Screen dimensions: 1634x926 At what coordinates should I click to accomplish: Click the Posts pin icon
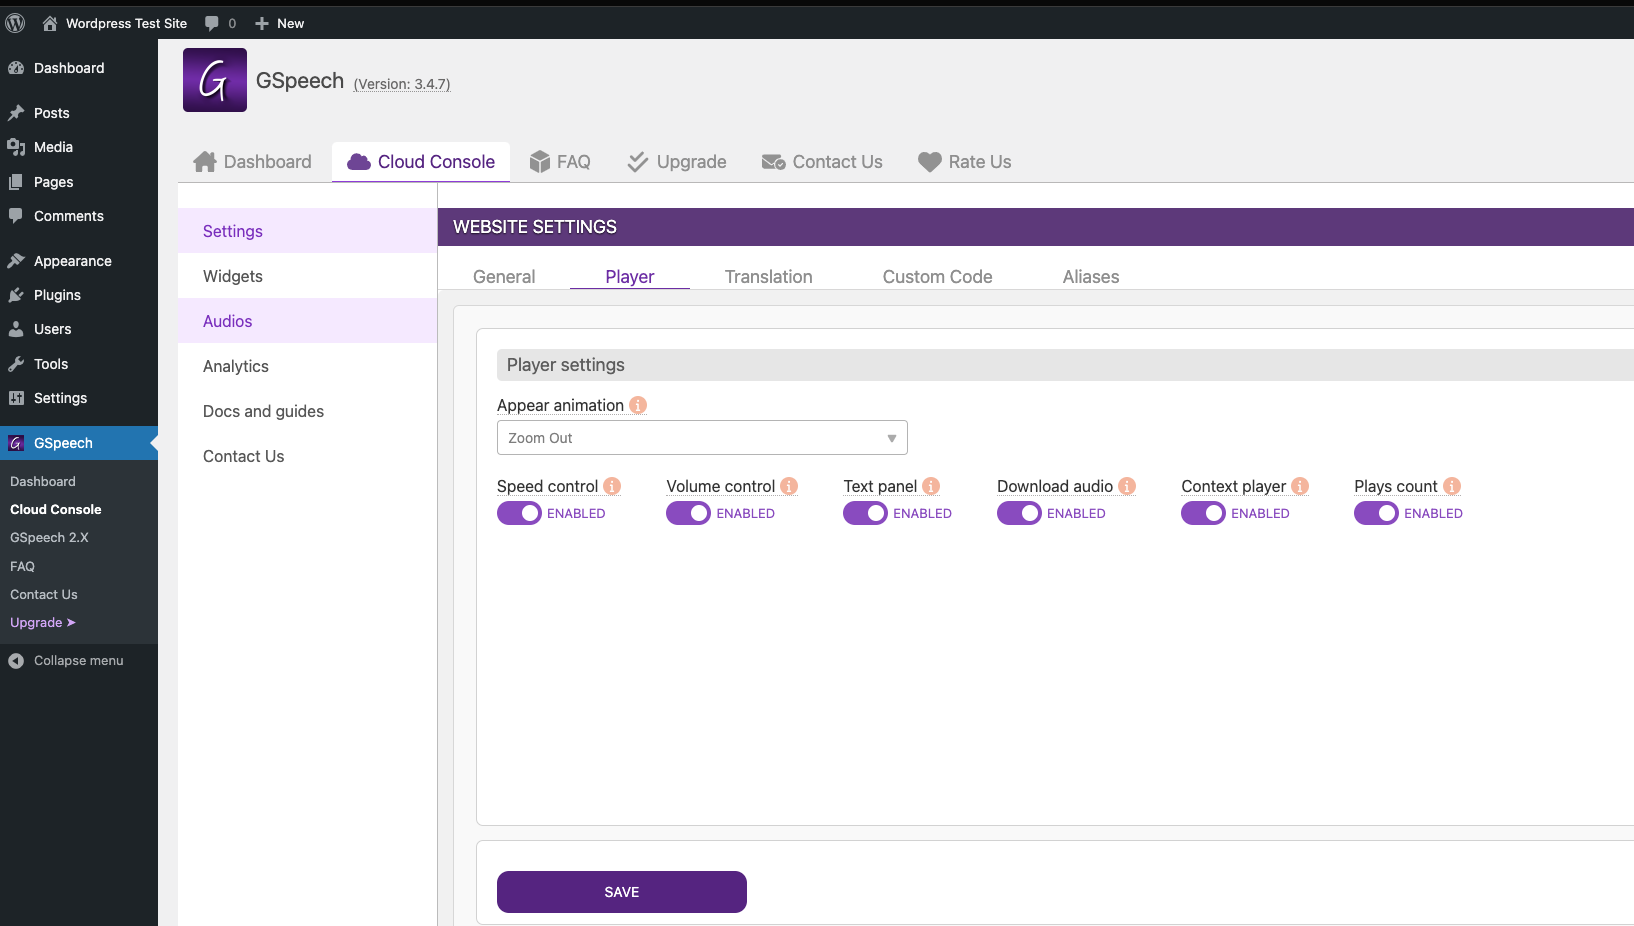(x=16, y=113)
